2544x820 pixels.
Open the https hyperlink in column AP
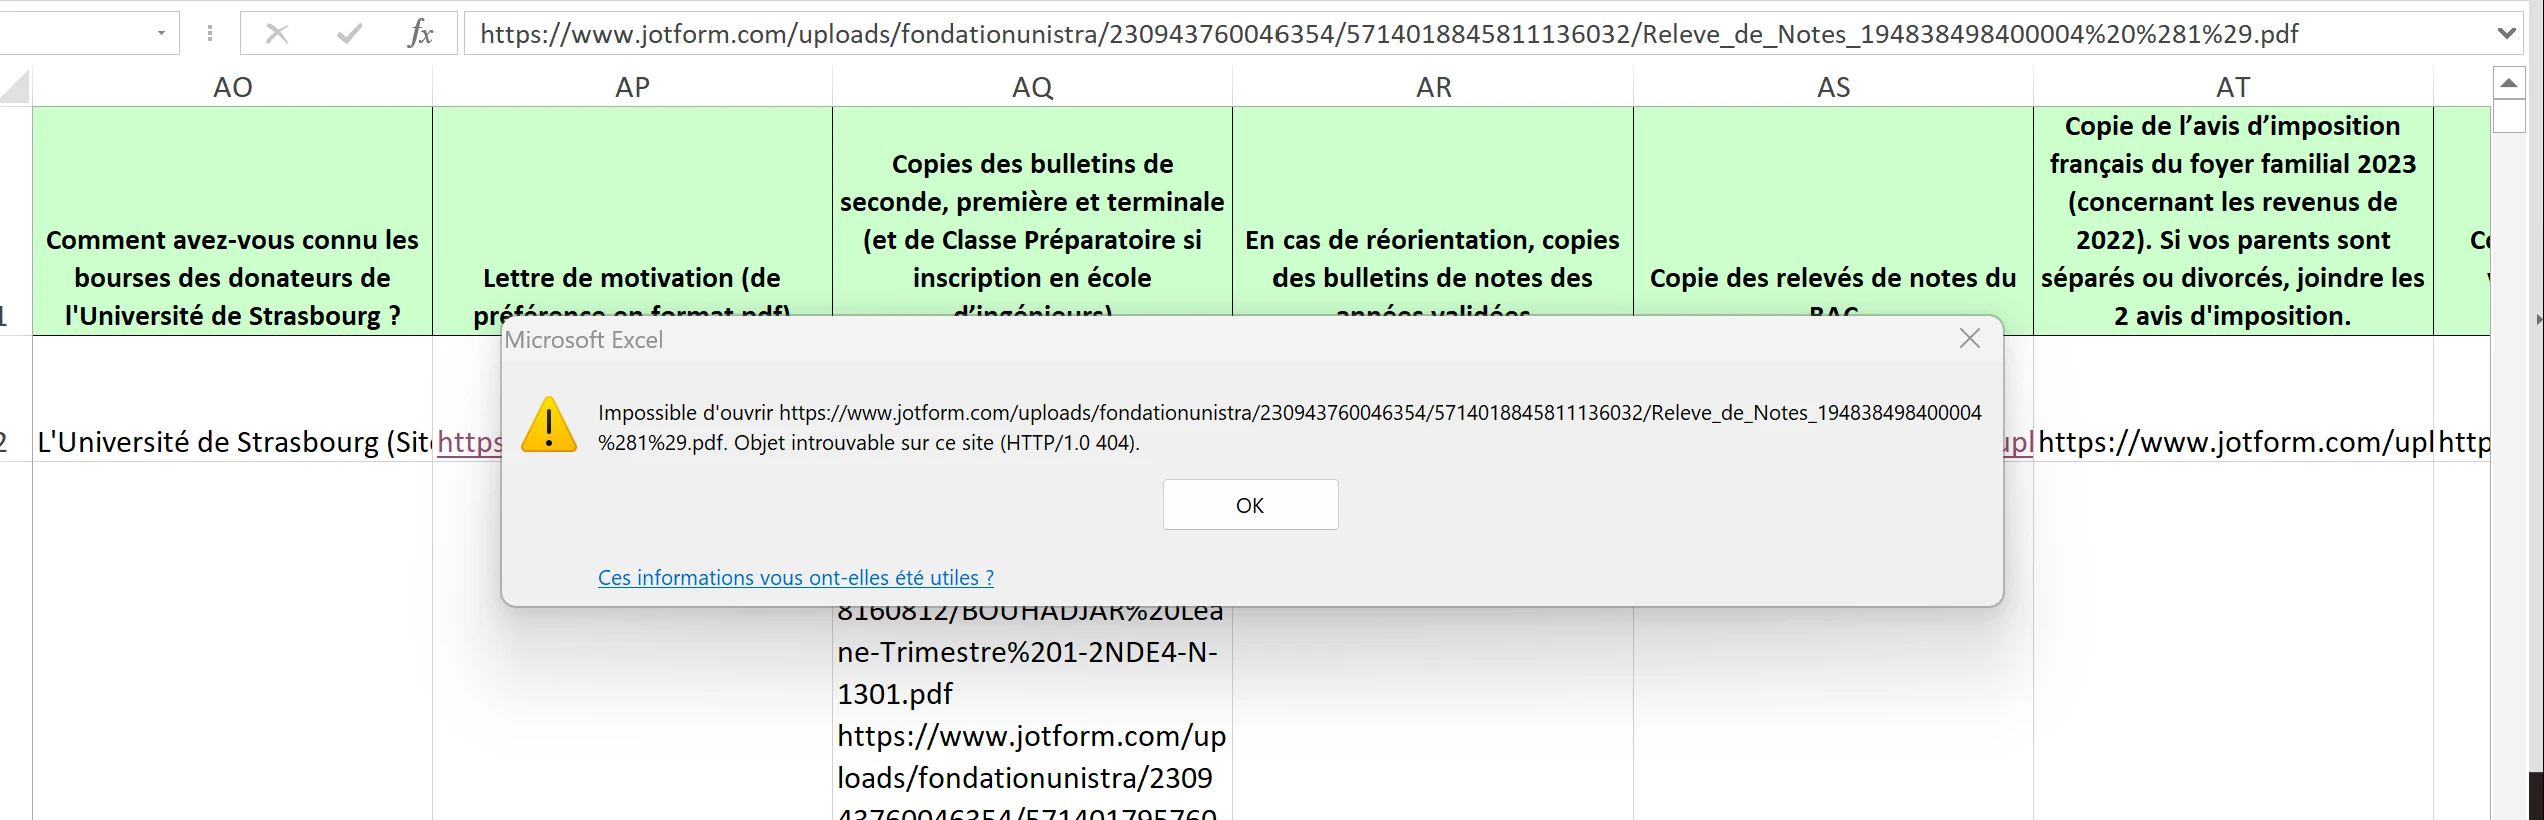469,442
